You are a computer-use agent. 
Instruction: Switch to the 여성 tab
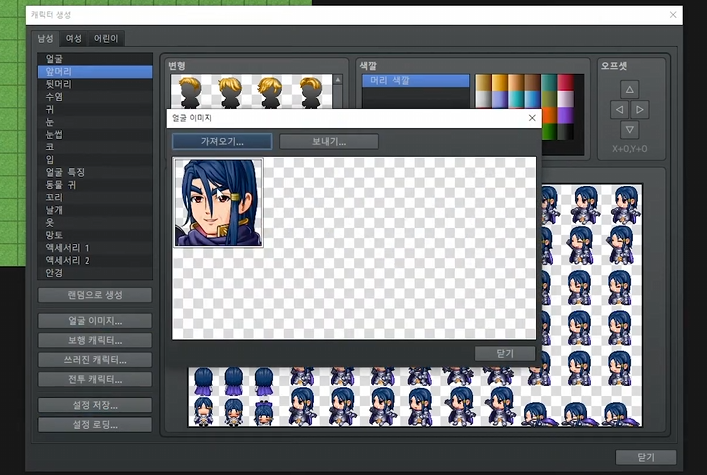coord(73,39)
